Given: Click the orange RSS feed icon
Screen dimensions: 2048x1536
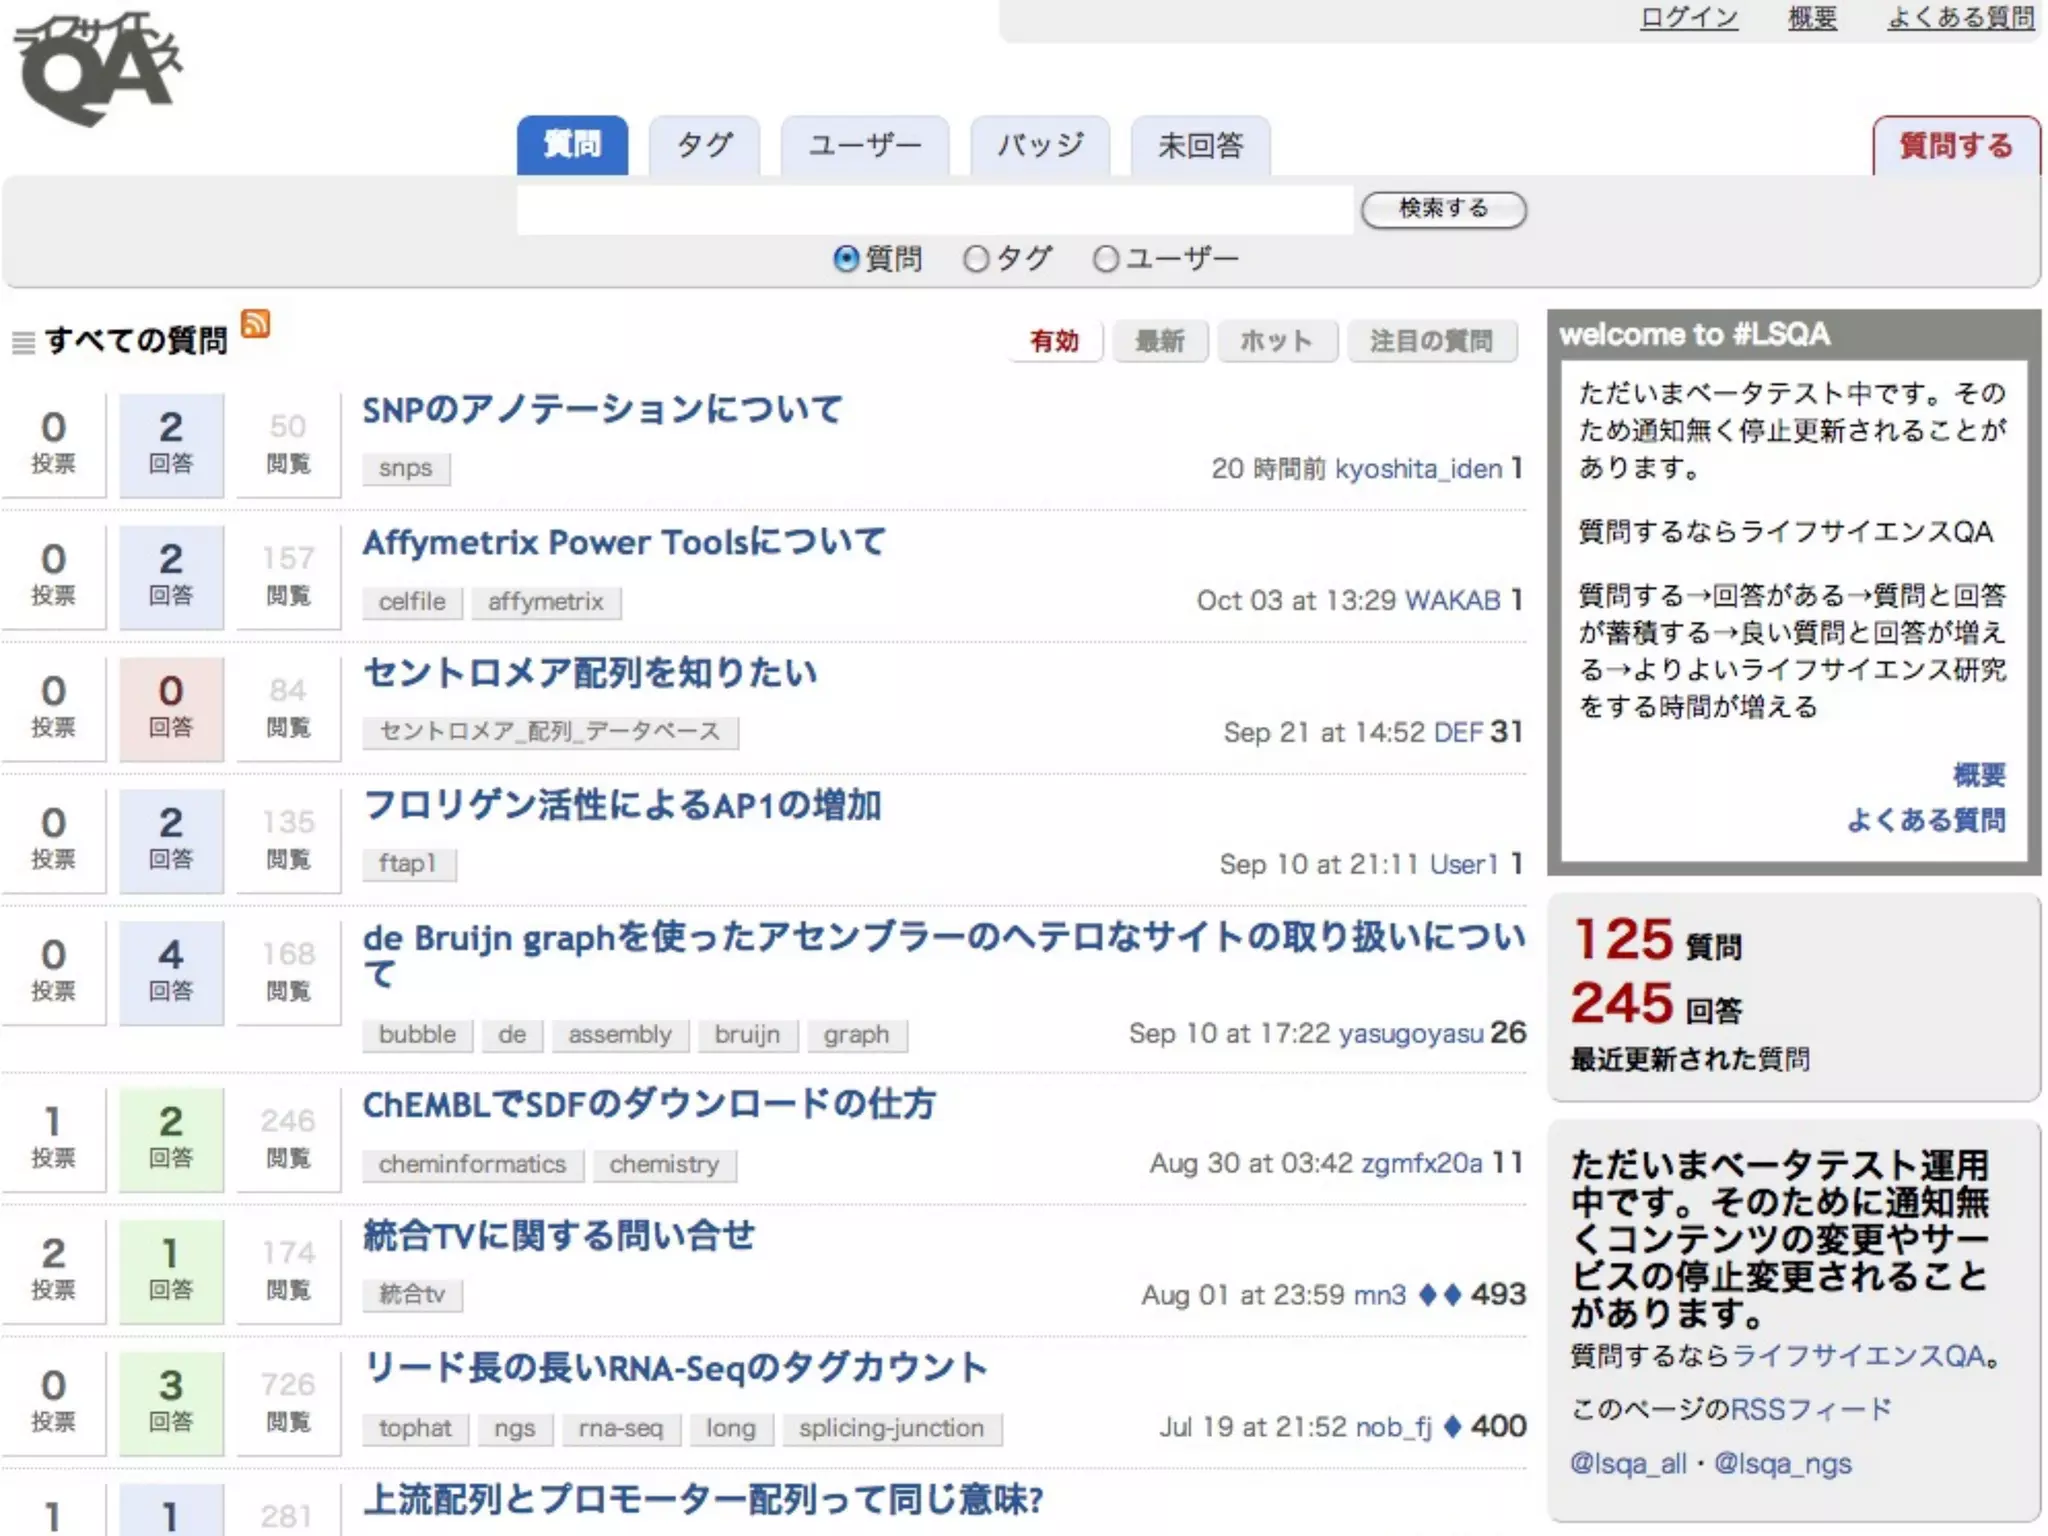Looking at the screenshot, I should click(x=256, y=324).
